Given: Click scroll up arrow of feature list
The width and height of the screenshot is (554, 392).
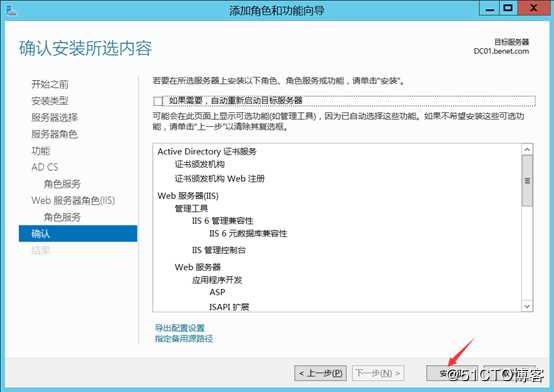Looking at the screenshot, I should 527,150.
